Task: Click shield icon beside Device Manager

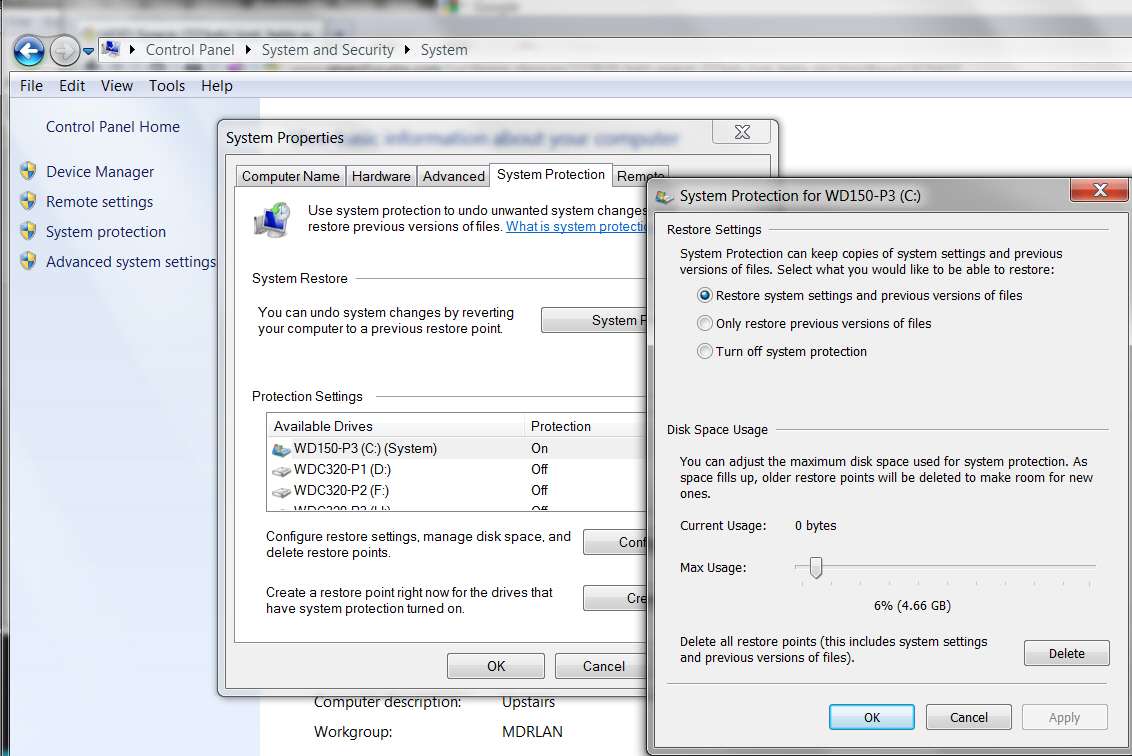Action: coord(28,171)
